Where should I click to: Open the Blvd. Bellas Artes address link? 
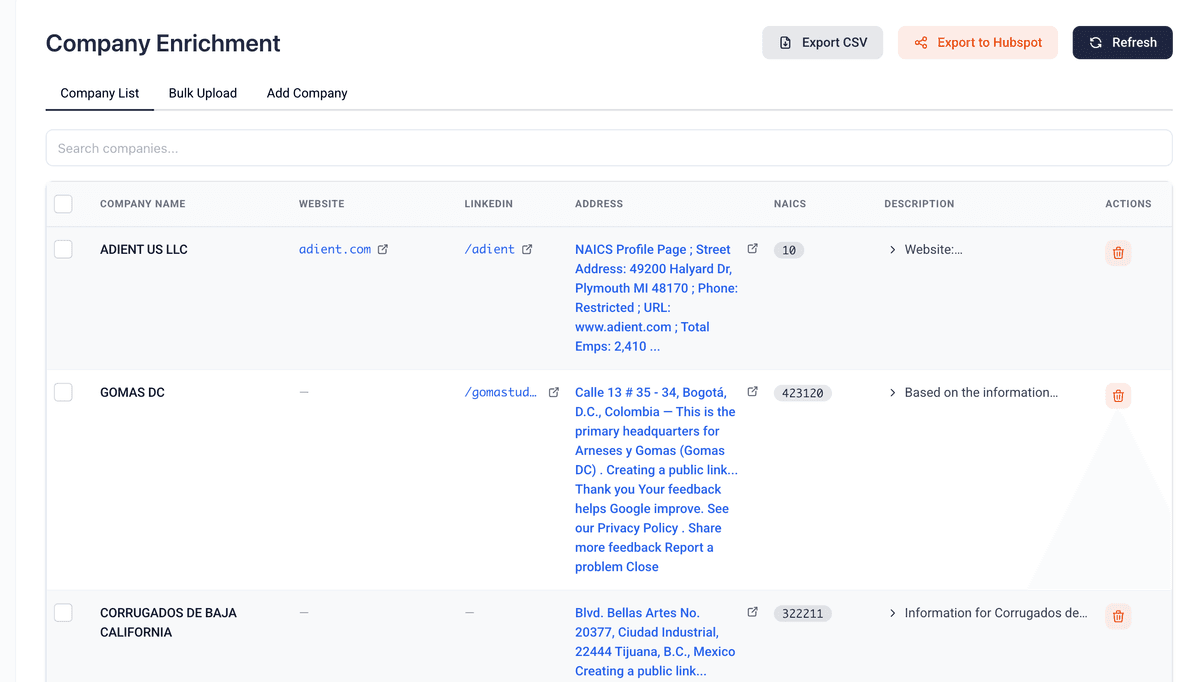tap(656, 642)
